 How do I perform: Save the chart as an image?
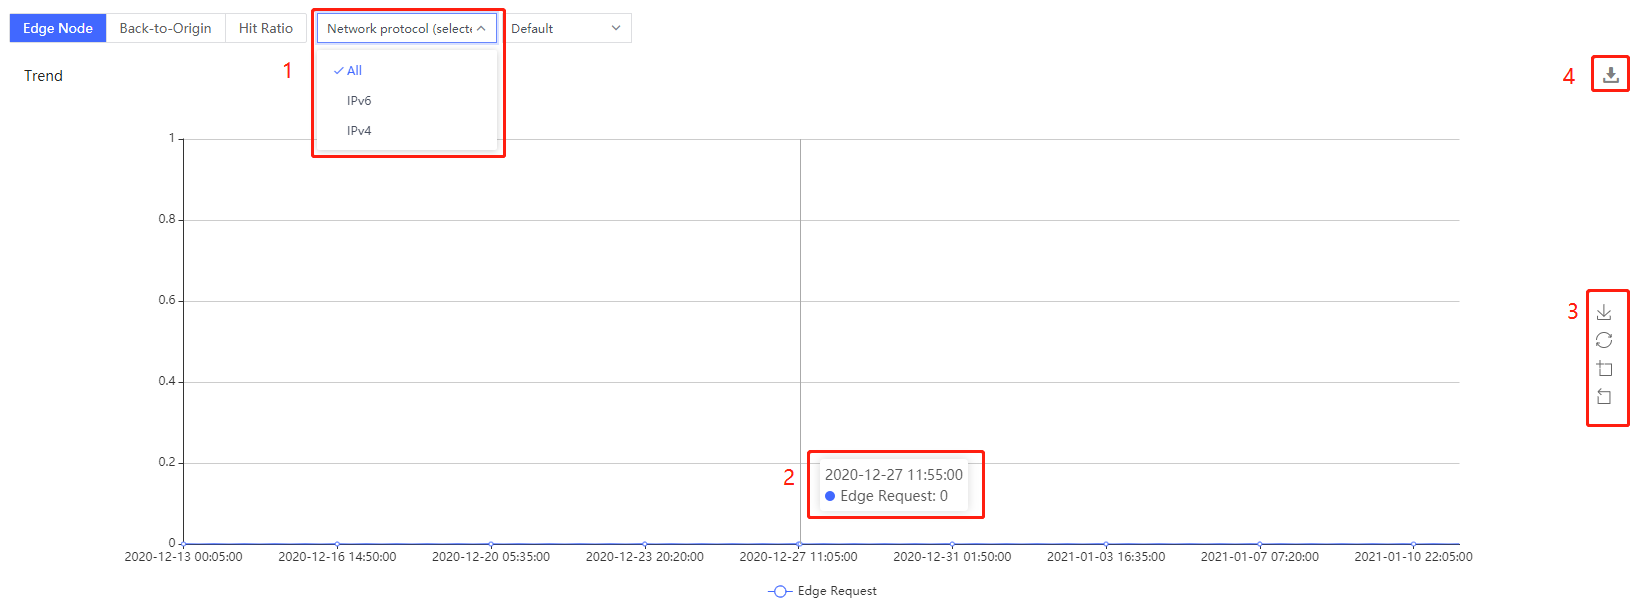[1604, 313]
